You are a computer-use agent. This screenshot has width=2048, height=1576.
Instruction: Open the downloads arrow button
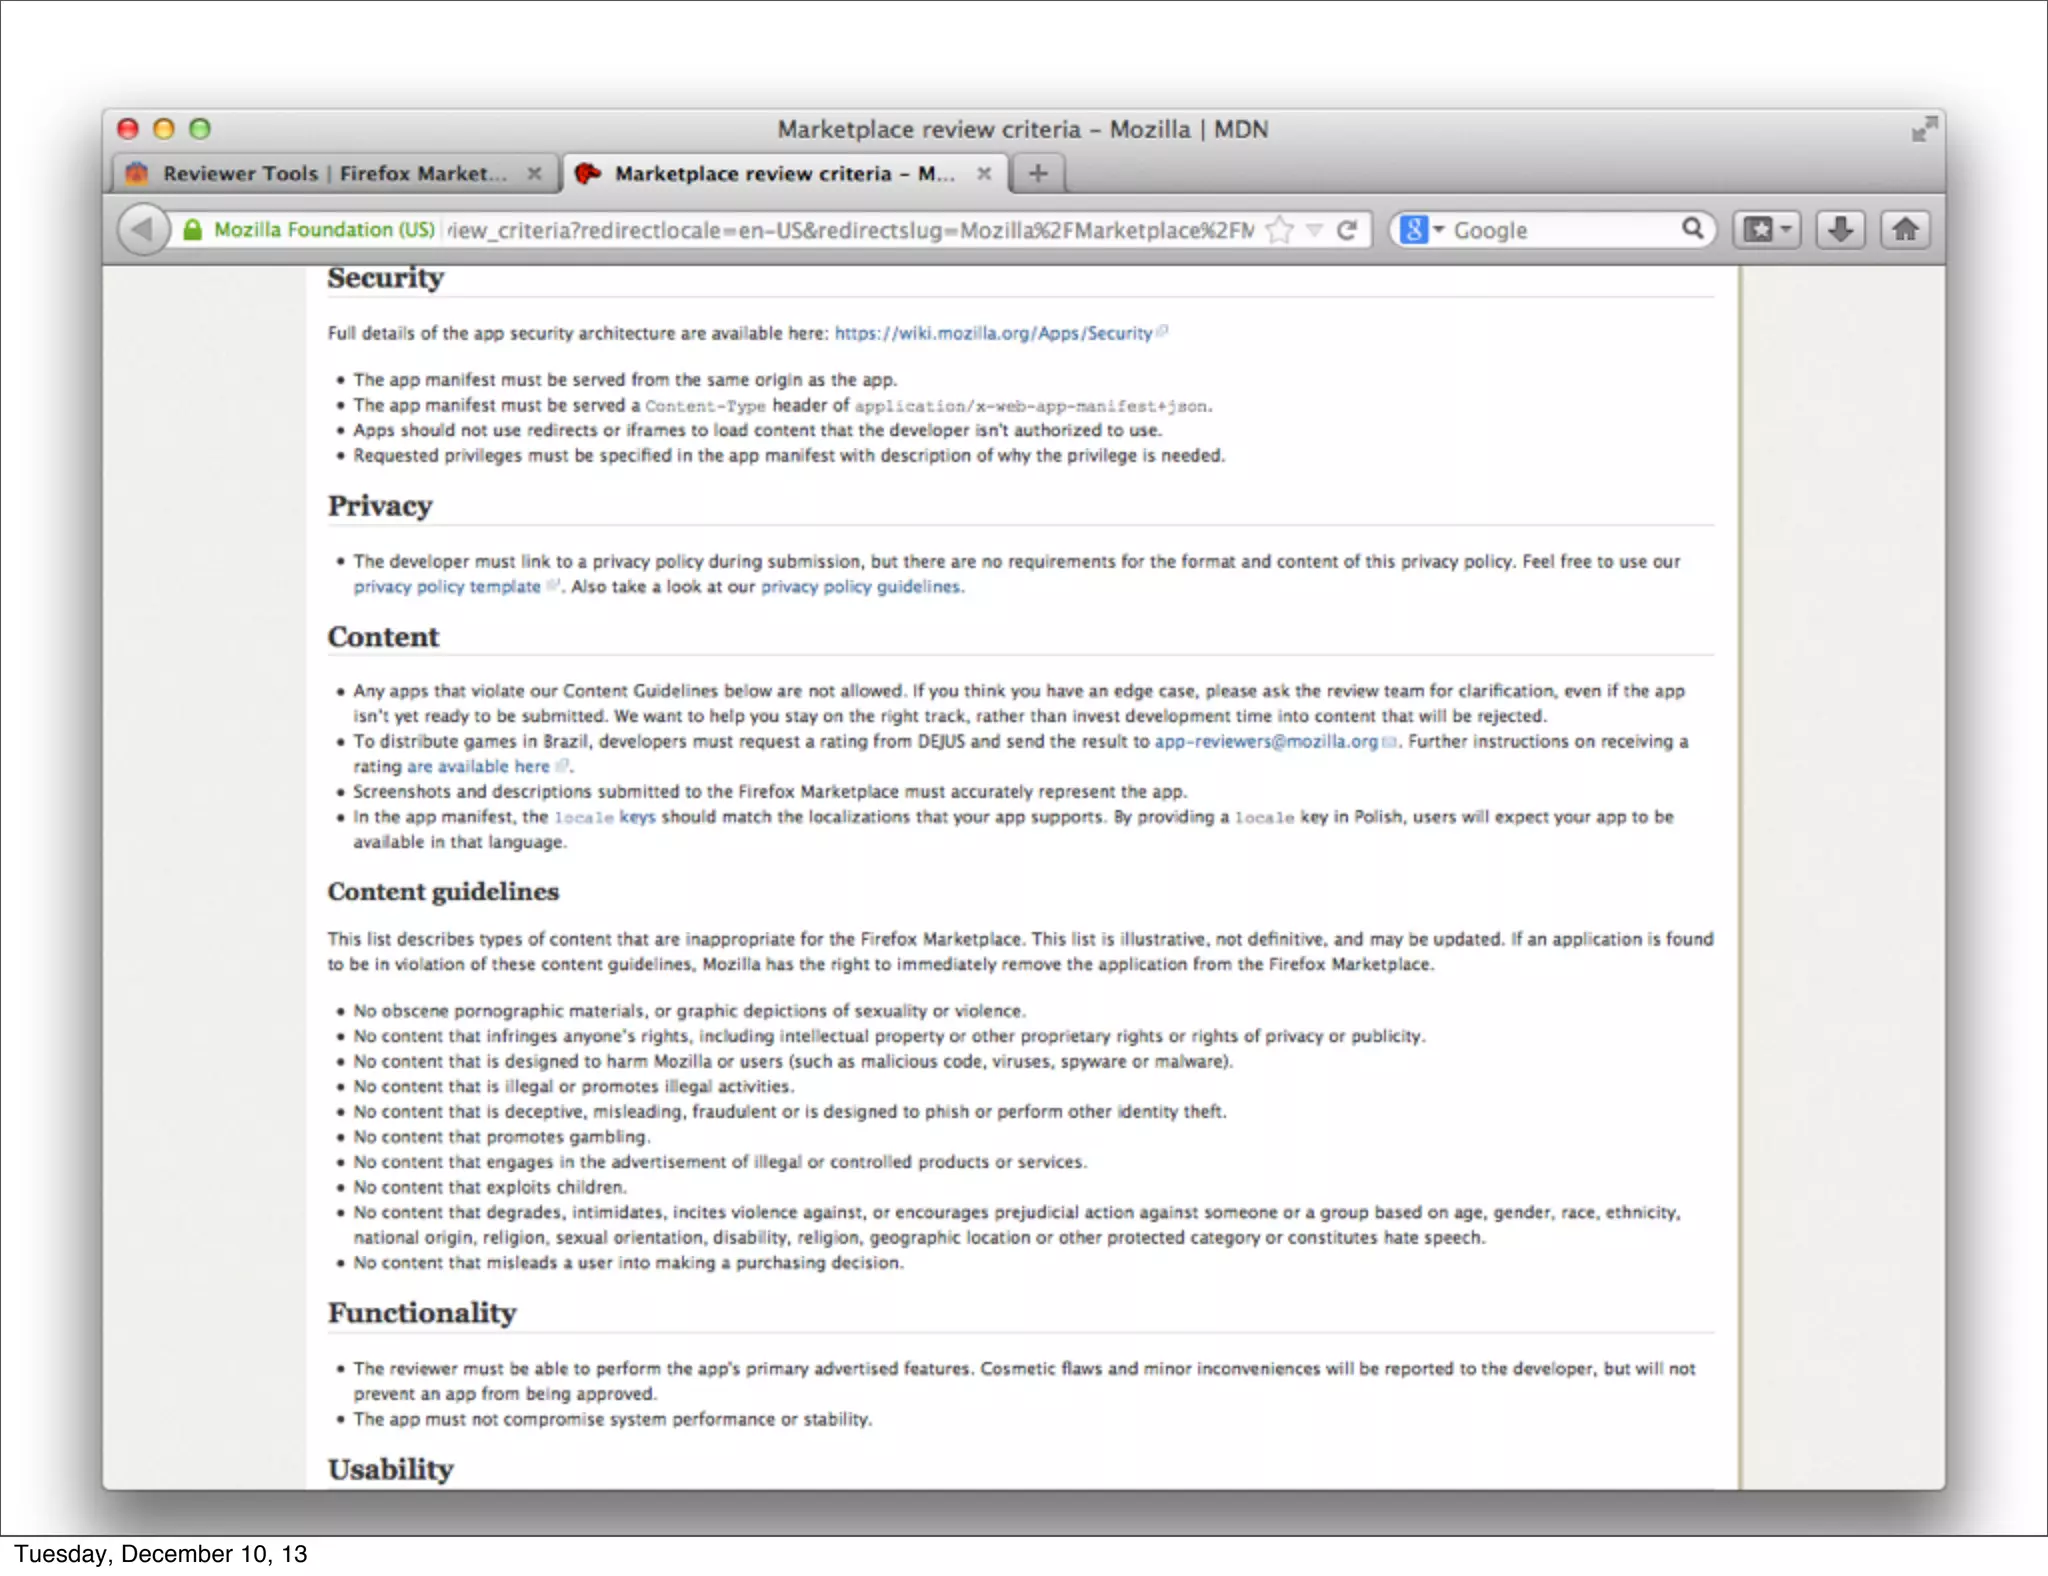pyautogui.click(x=1840, y=230)
